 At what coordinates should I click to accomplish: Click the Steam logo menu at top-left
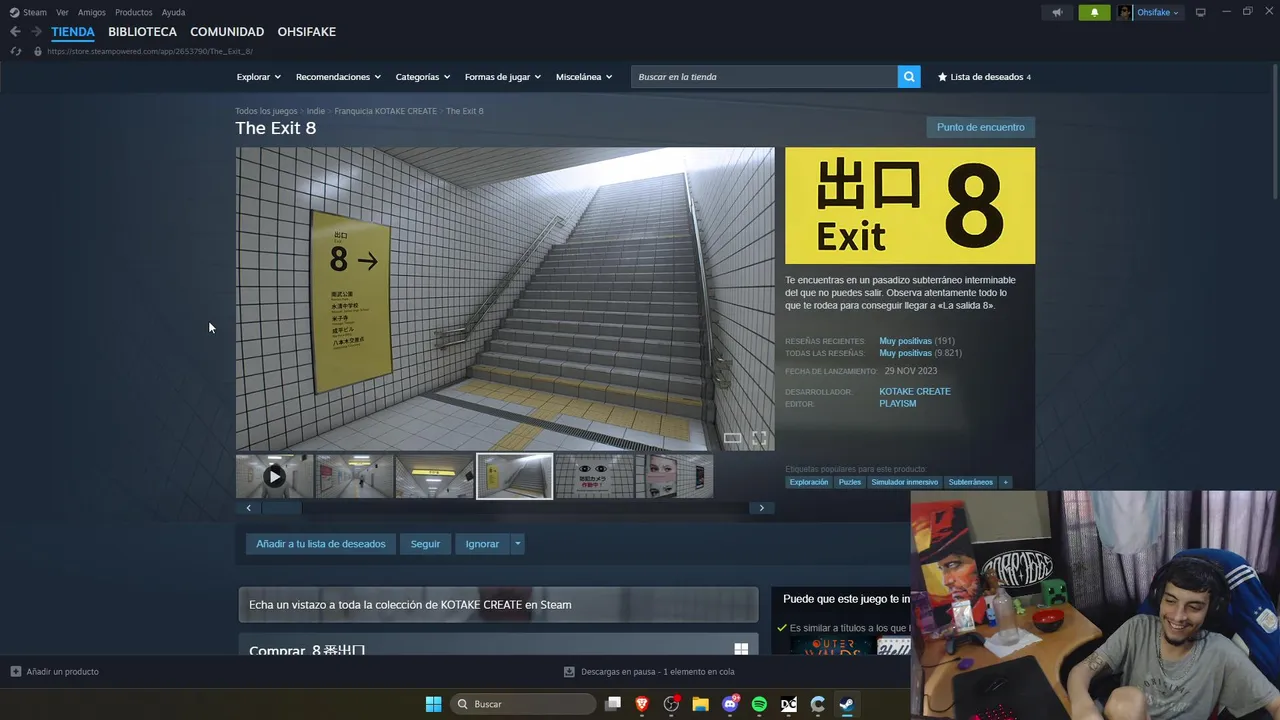(x=28, y=12)
